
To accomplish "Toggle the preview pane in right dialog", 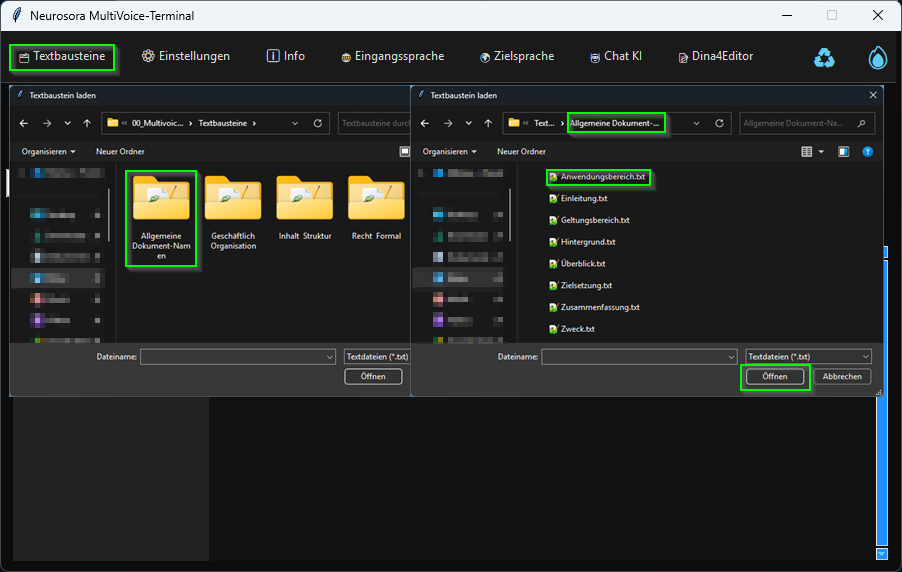I will 843,151.
